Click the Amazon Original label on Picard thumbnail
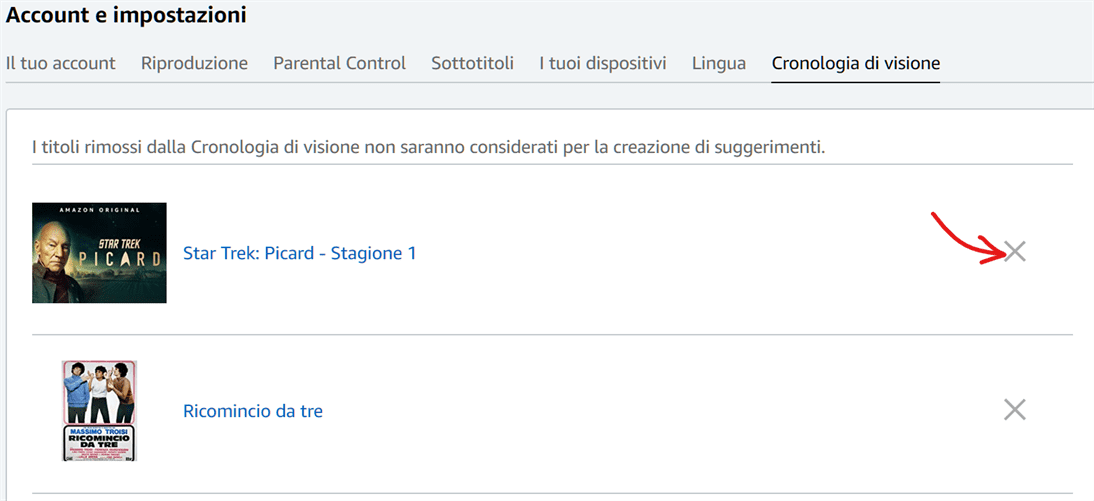1094x501 pixels. pyautogui.click(x=99, y=208)
